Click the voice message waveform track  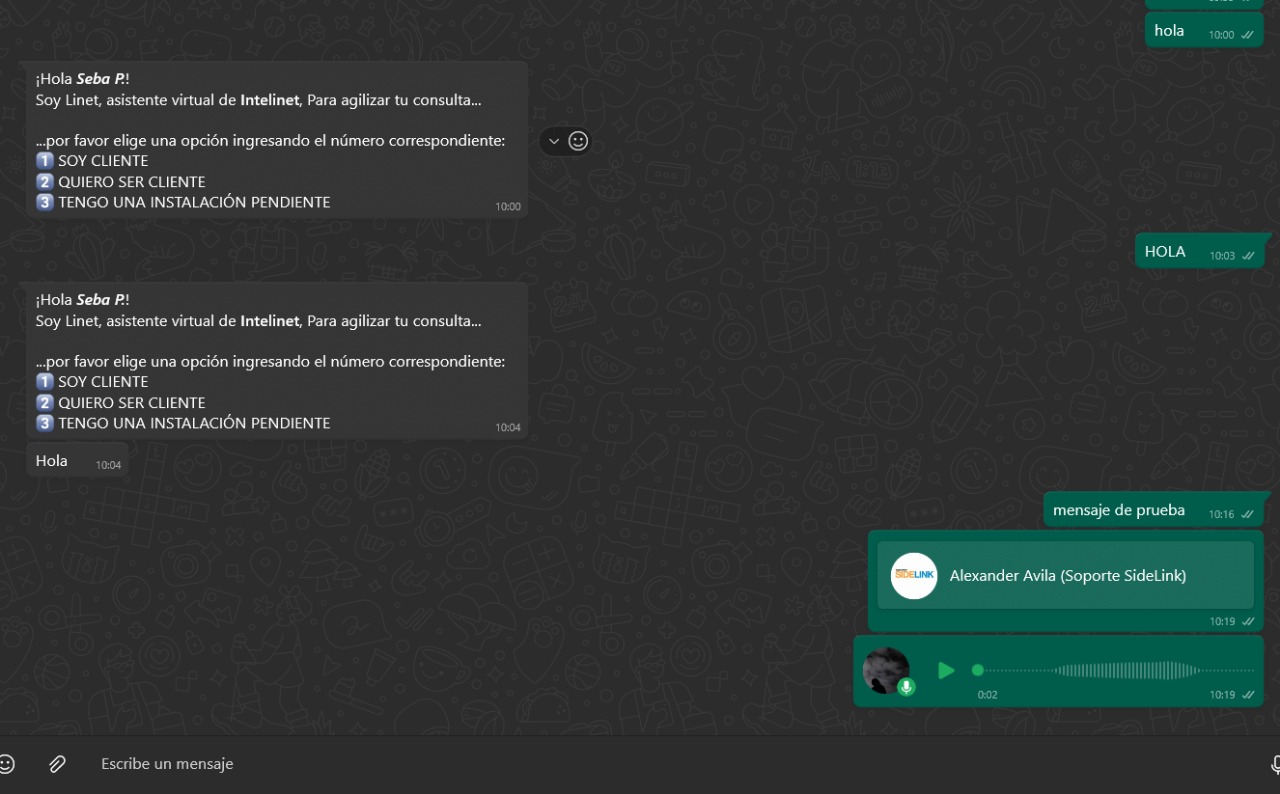click(1120, 670)
